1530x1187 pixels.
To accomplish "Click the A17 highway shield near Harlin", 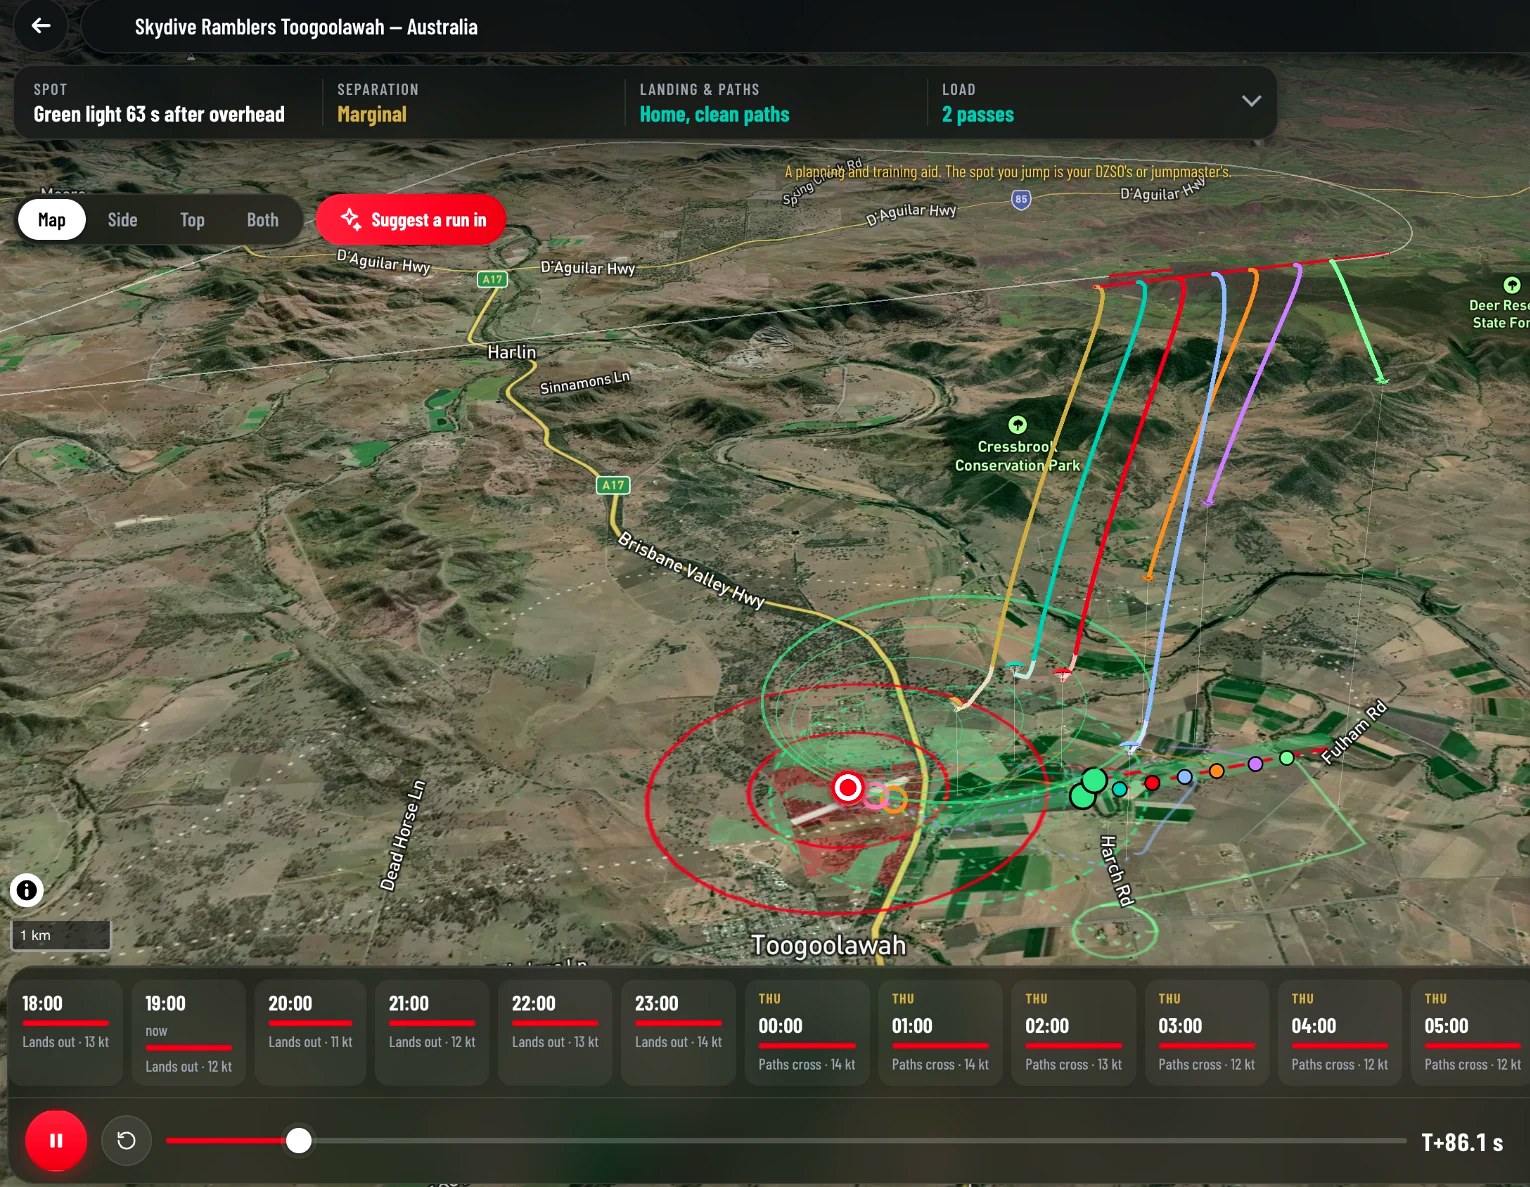I will [x=492, y=279].
